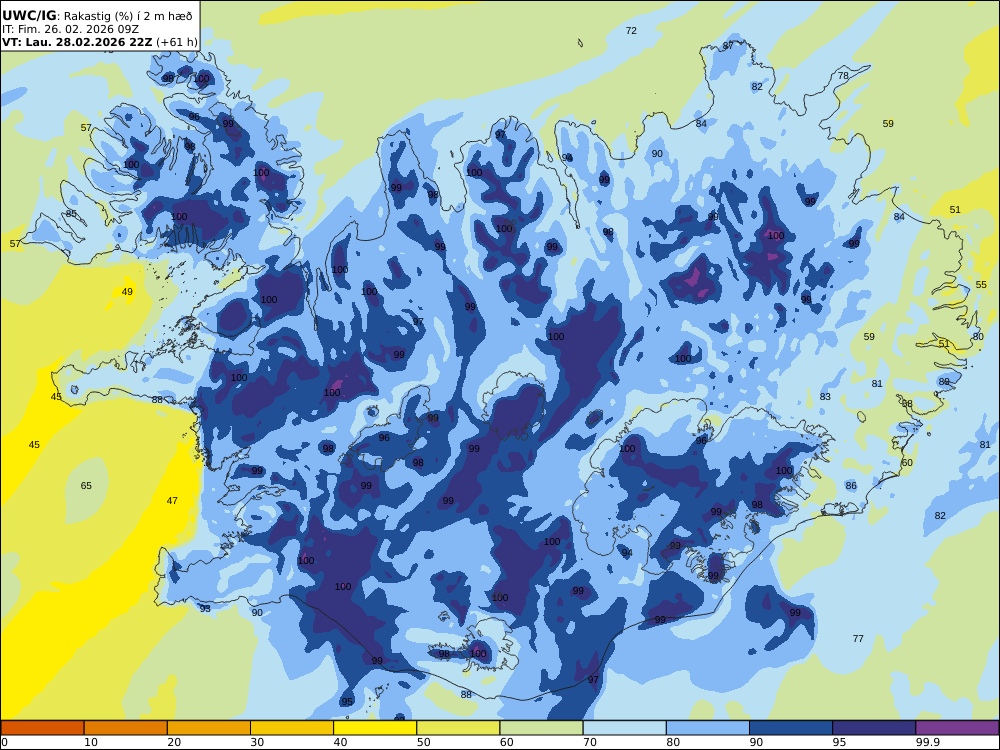Click the '47' humidity value on the map

tap(172, 501)
